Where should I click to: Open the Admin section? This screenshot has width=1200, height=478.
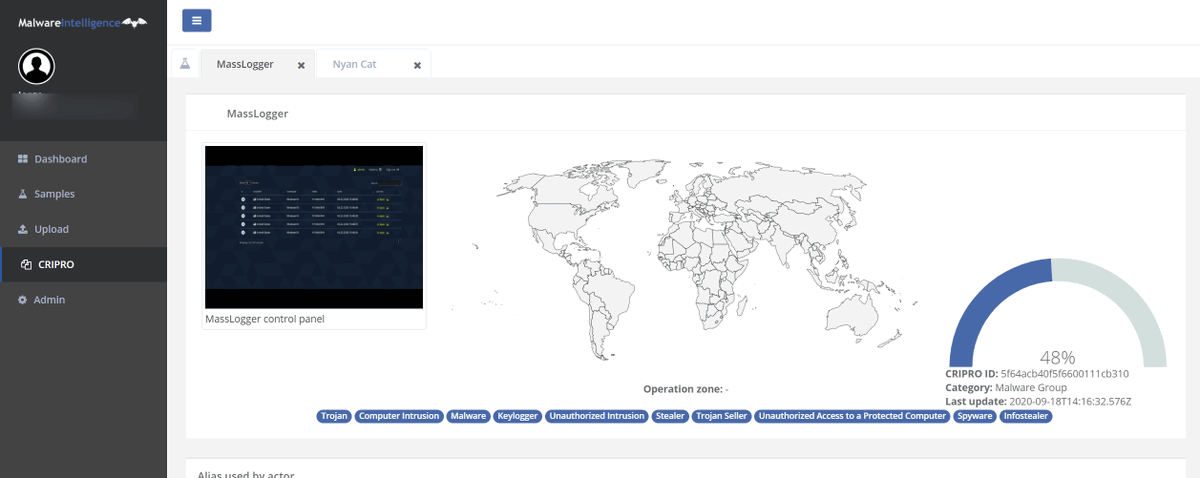tap(49, 300)
